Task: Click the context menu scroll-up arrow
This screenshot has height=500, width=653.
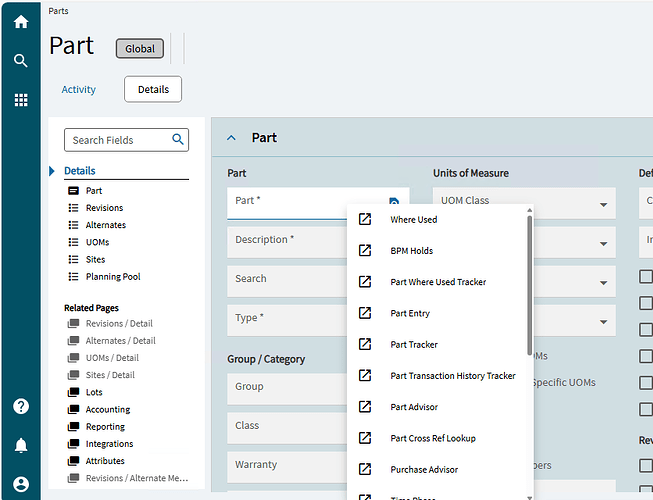Action: 529,210
